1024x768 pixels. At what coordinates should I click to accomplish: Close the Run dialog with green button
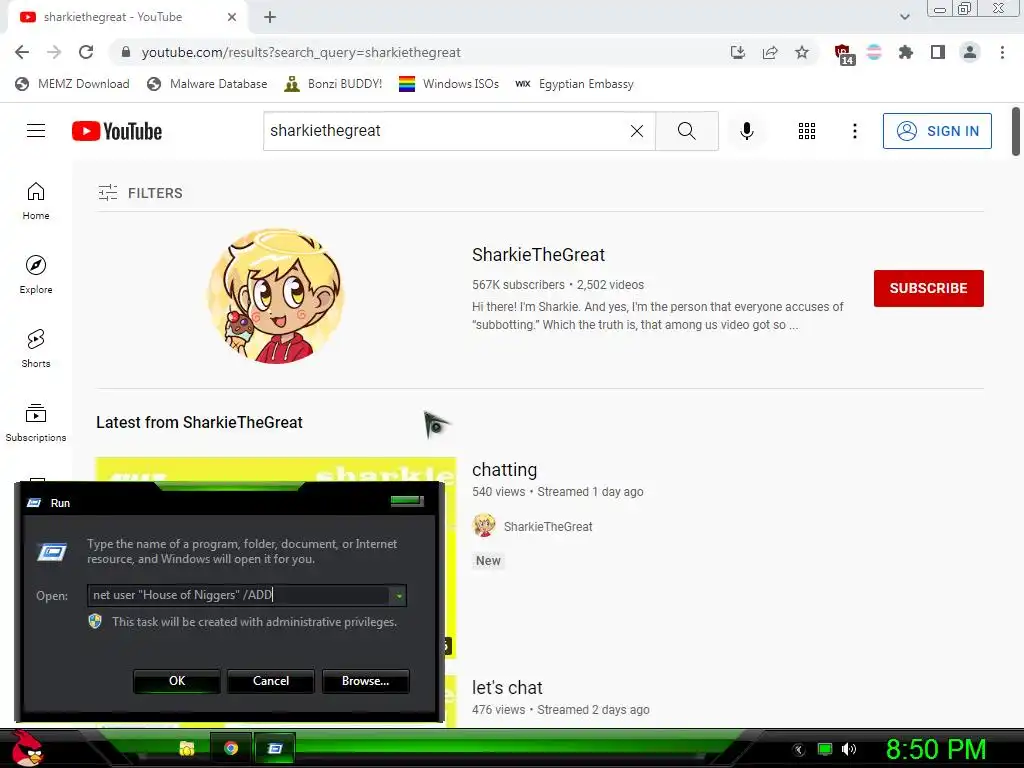407,501
